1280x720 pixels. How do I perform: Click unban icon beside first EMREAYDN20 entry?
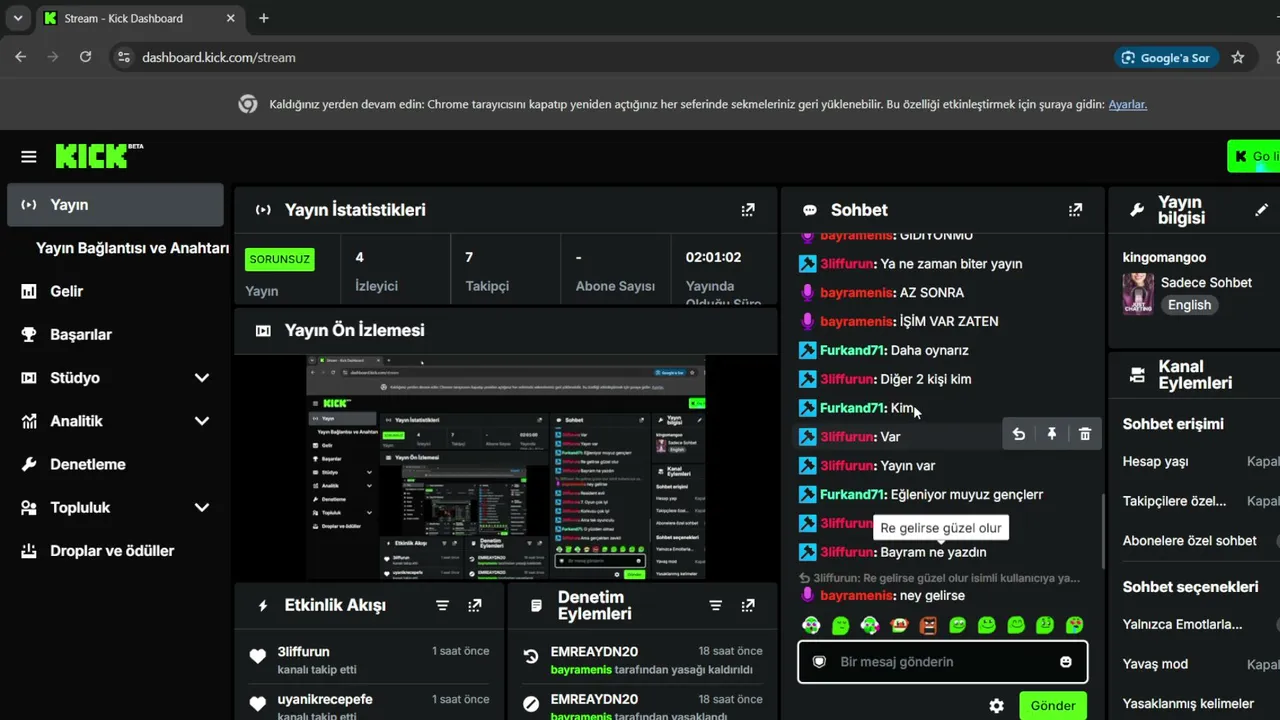531,657
